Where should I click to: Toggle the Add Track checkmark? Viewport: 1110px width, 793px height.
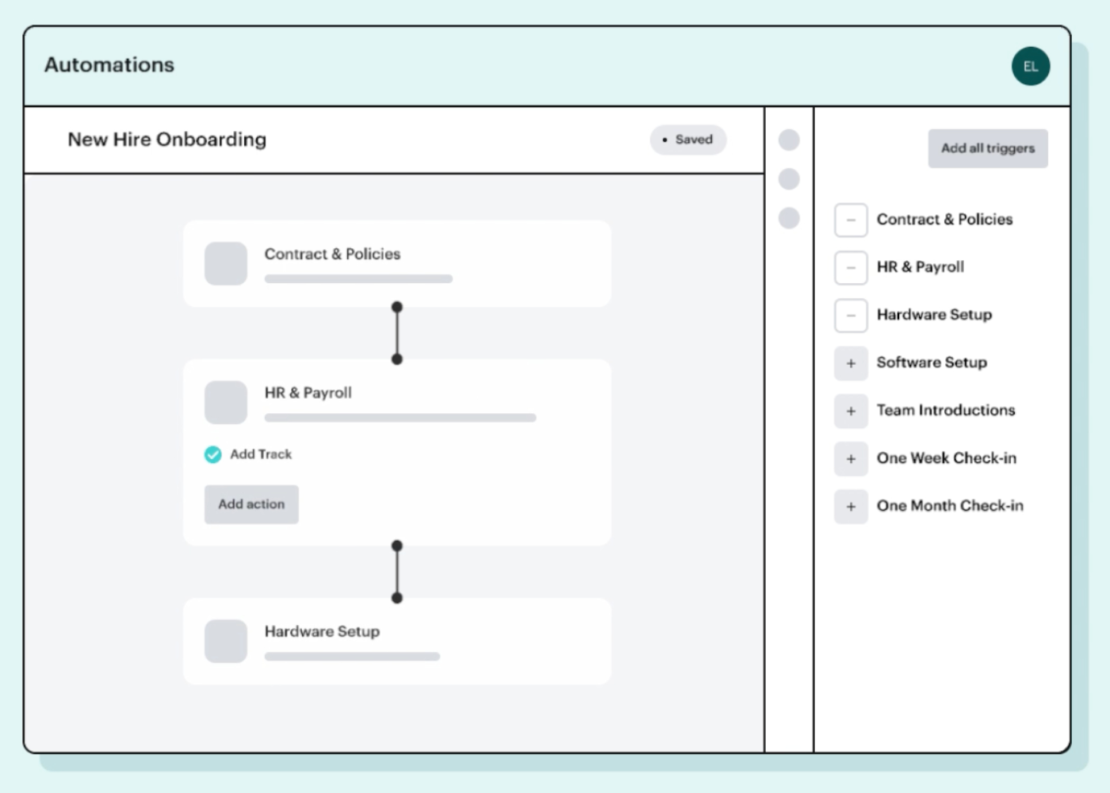pos(213,454)
